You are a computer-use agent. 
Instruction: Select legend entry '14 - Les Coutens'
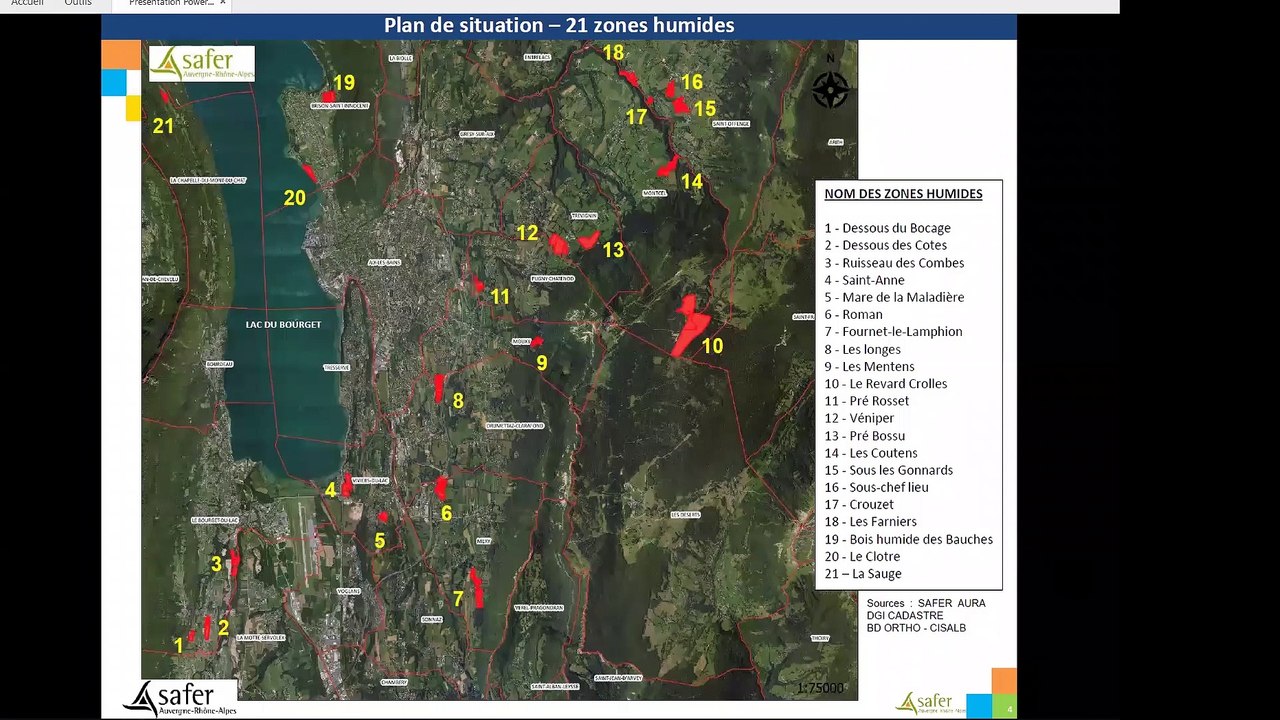pos(870,453)
